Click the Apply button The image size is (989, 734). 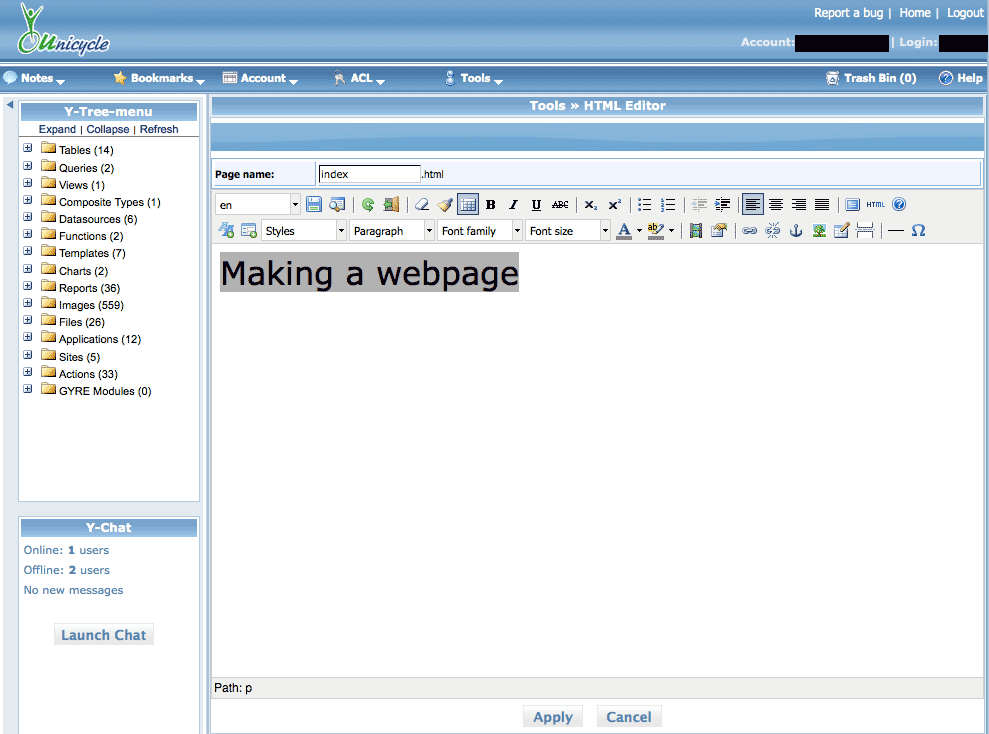coord(552,717)
